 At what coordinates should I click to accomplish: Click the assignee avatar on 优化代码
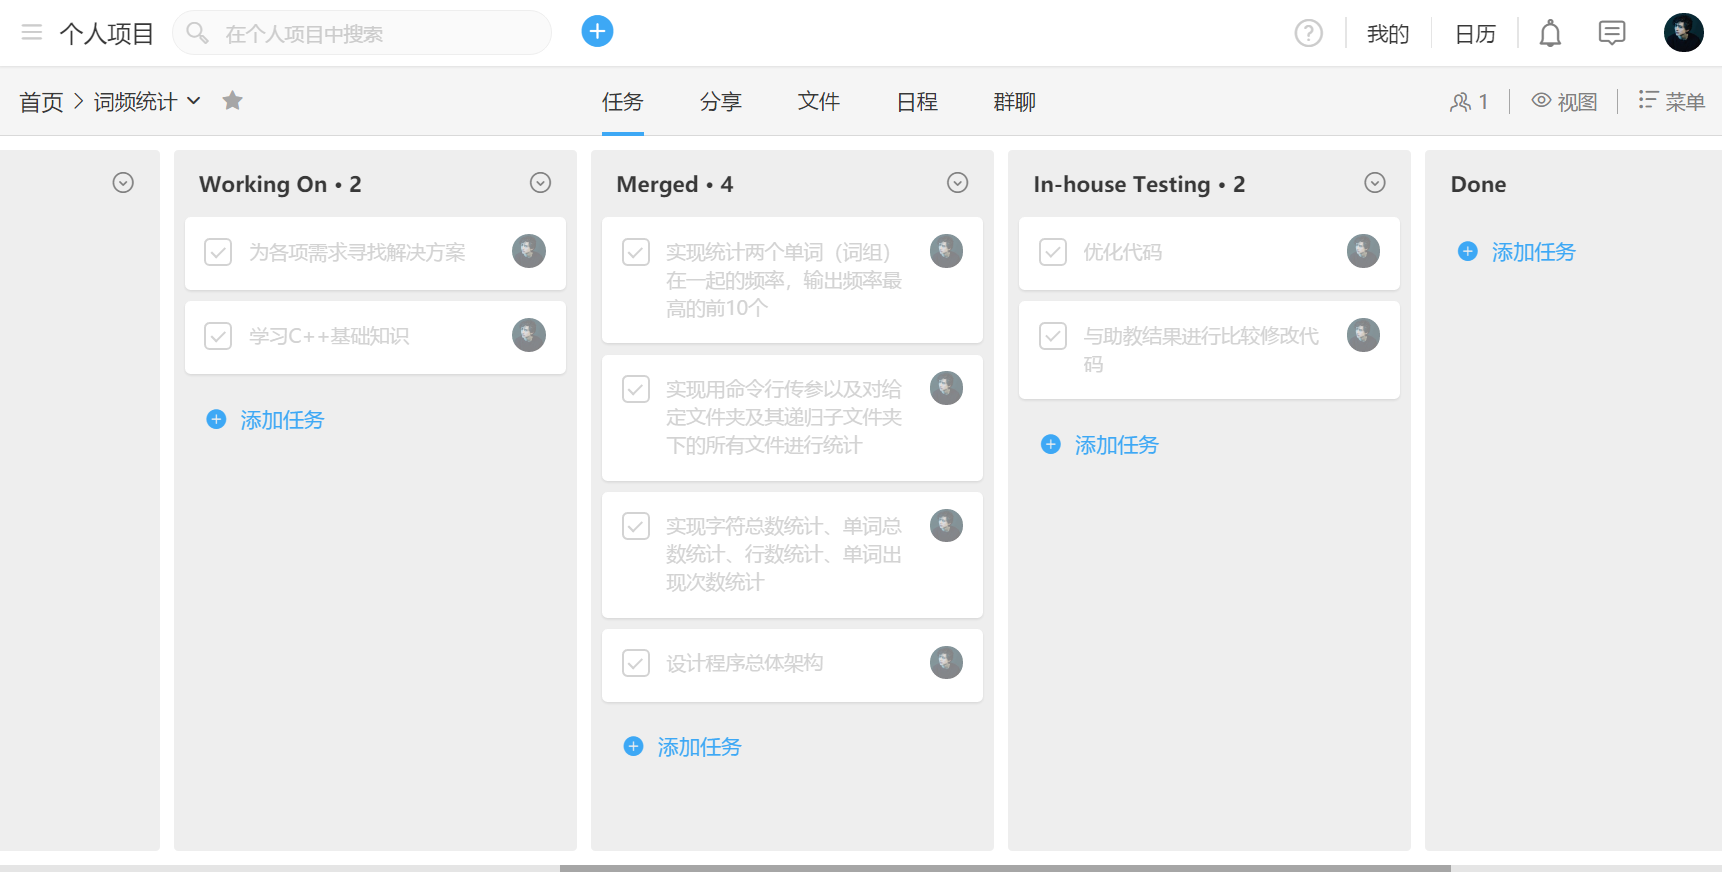1363,251
